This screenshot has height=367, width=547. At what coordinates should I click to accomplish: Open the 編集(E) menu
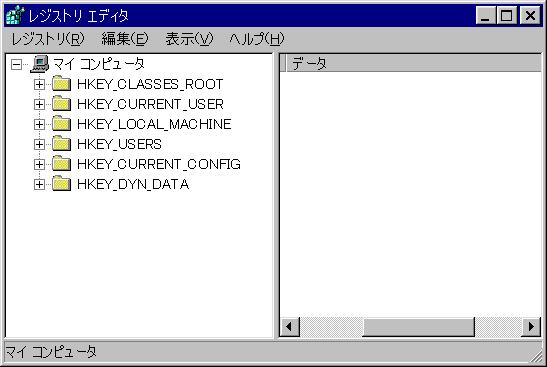coord(125,39)
